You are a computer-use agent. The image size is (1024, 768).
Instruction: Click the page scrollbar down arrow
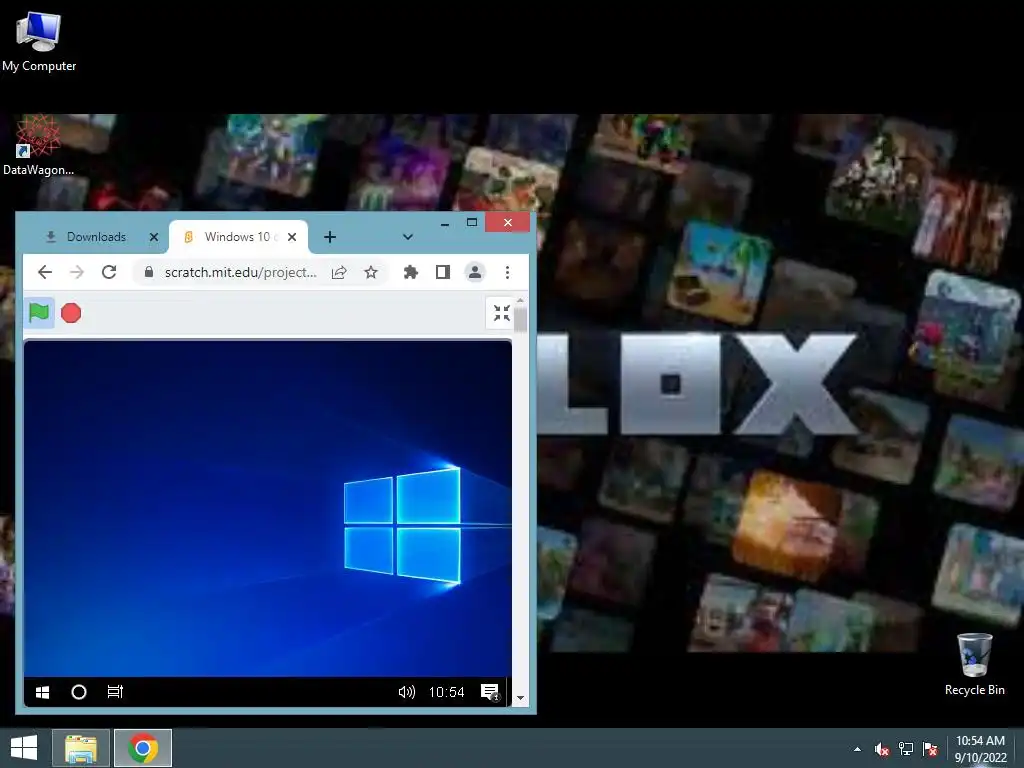[520, 697]
